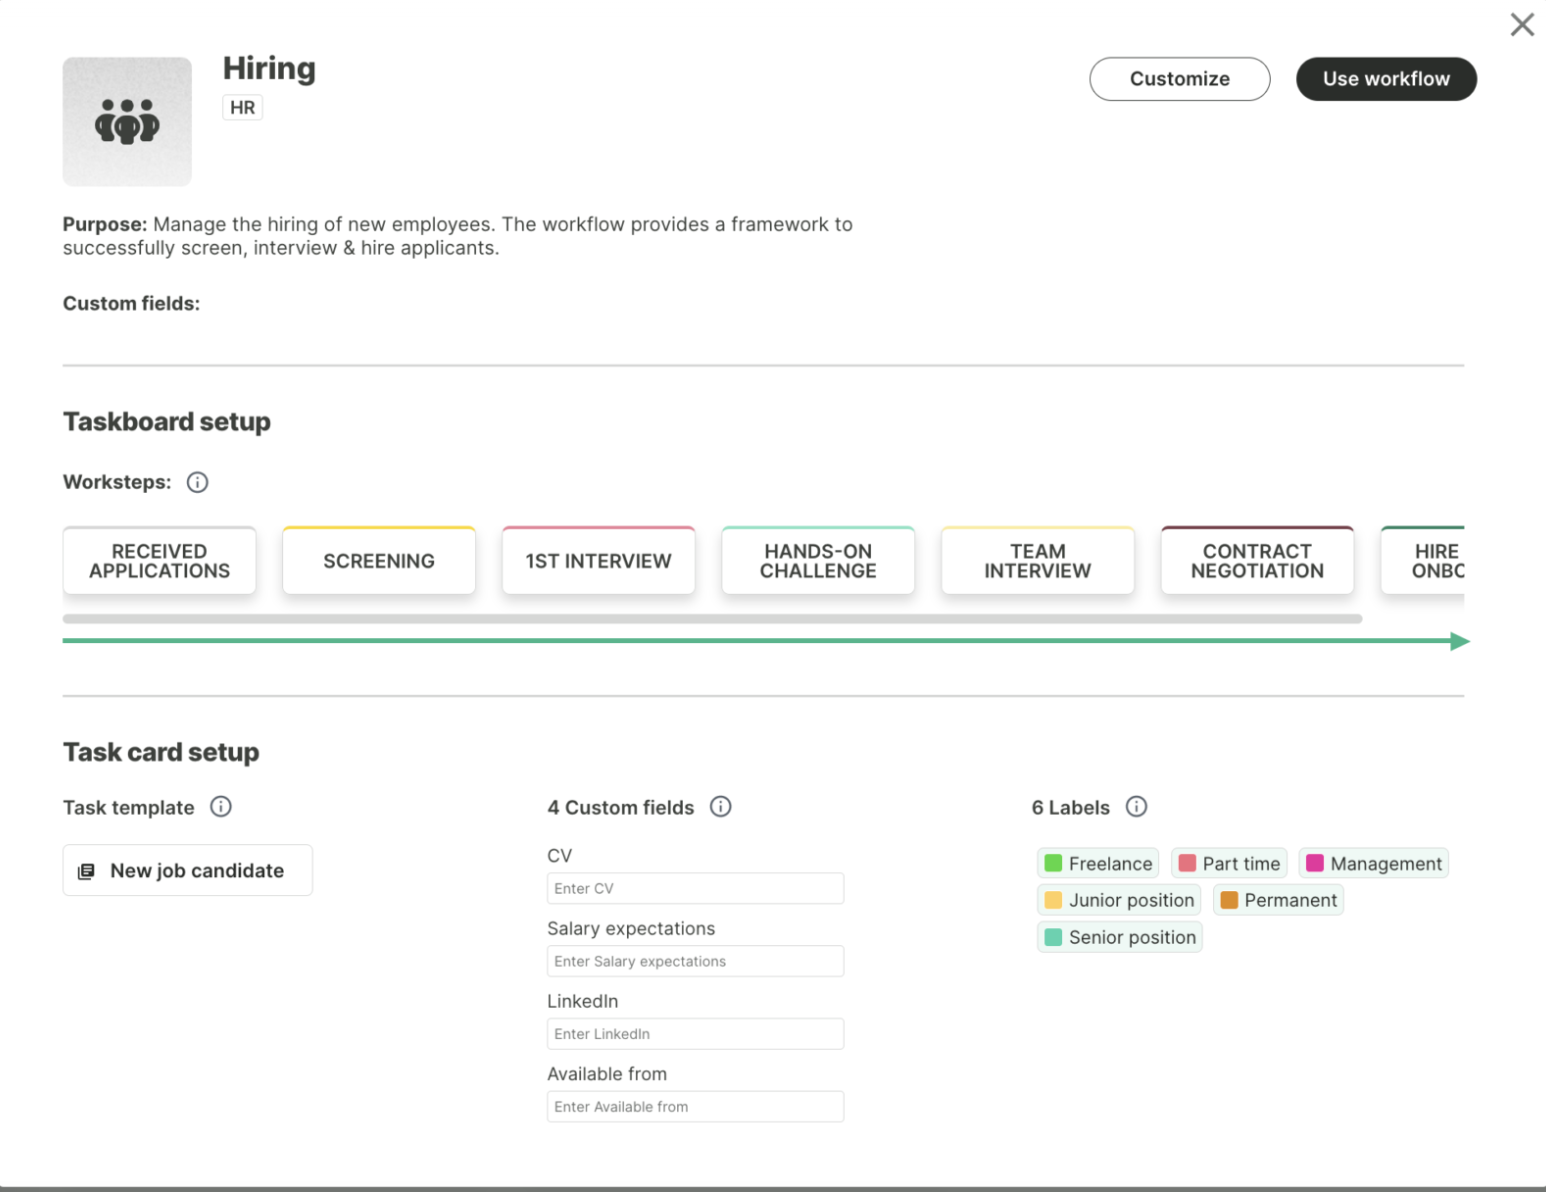
Task: Click the green Freelance label swatch
Action: 1053,863
